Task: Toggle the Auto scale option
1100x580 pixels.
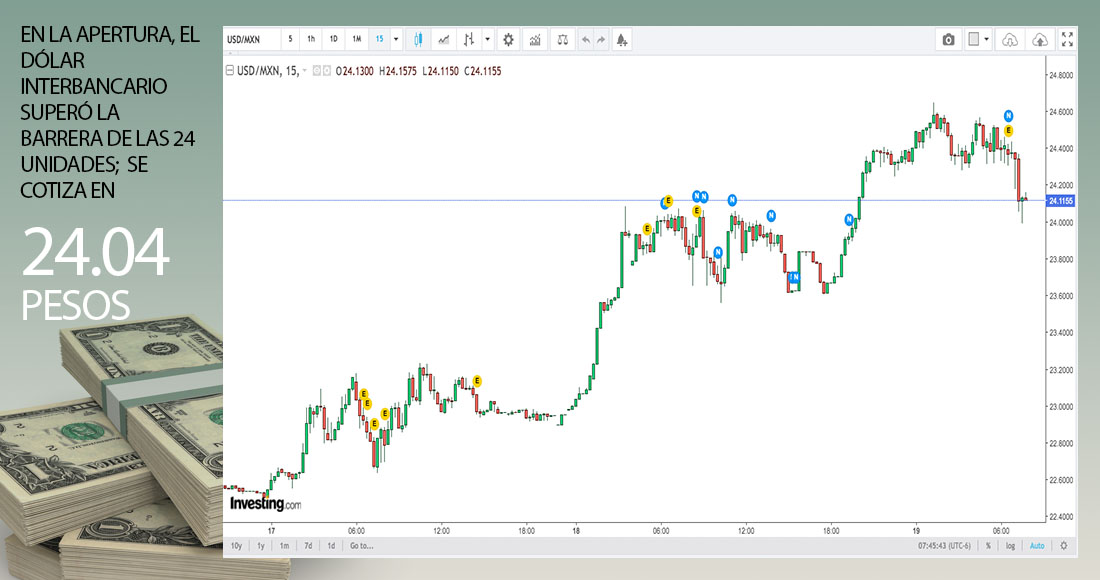Action: click(1037, 546)
